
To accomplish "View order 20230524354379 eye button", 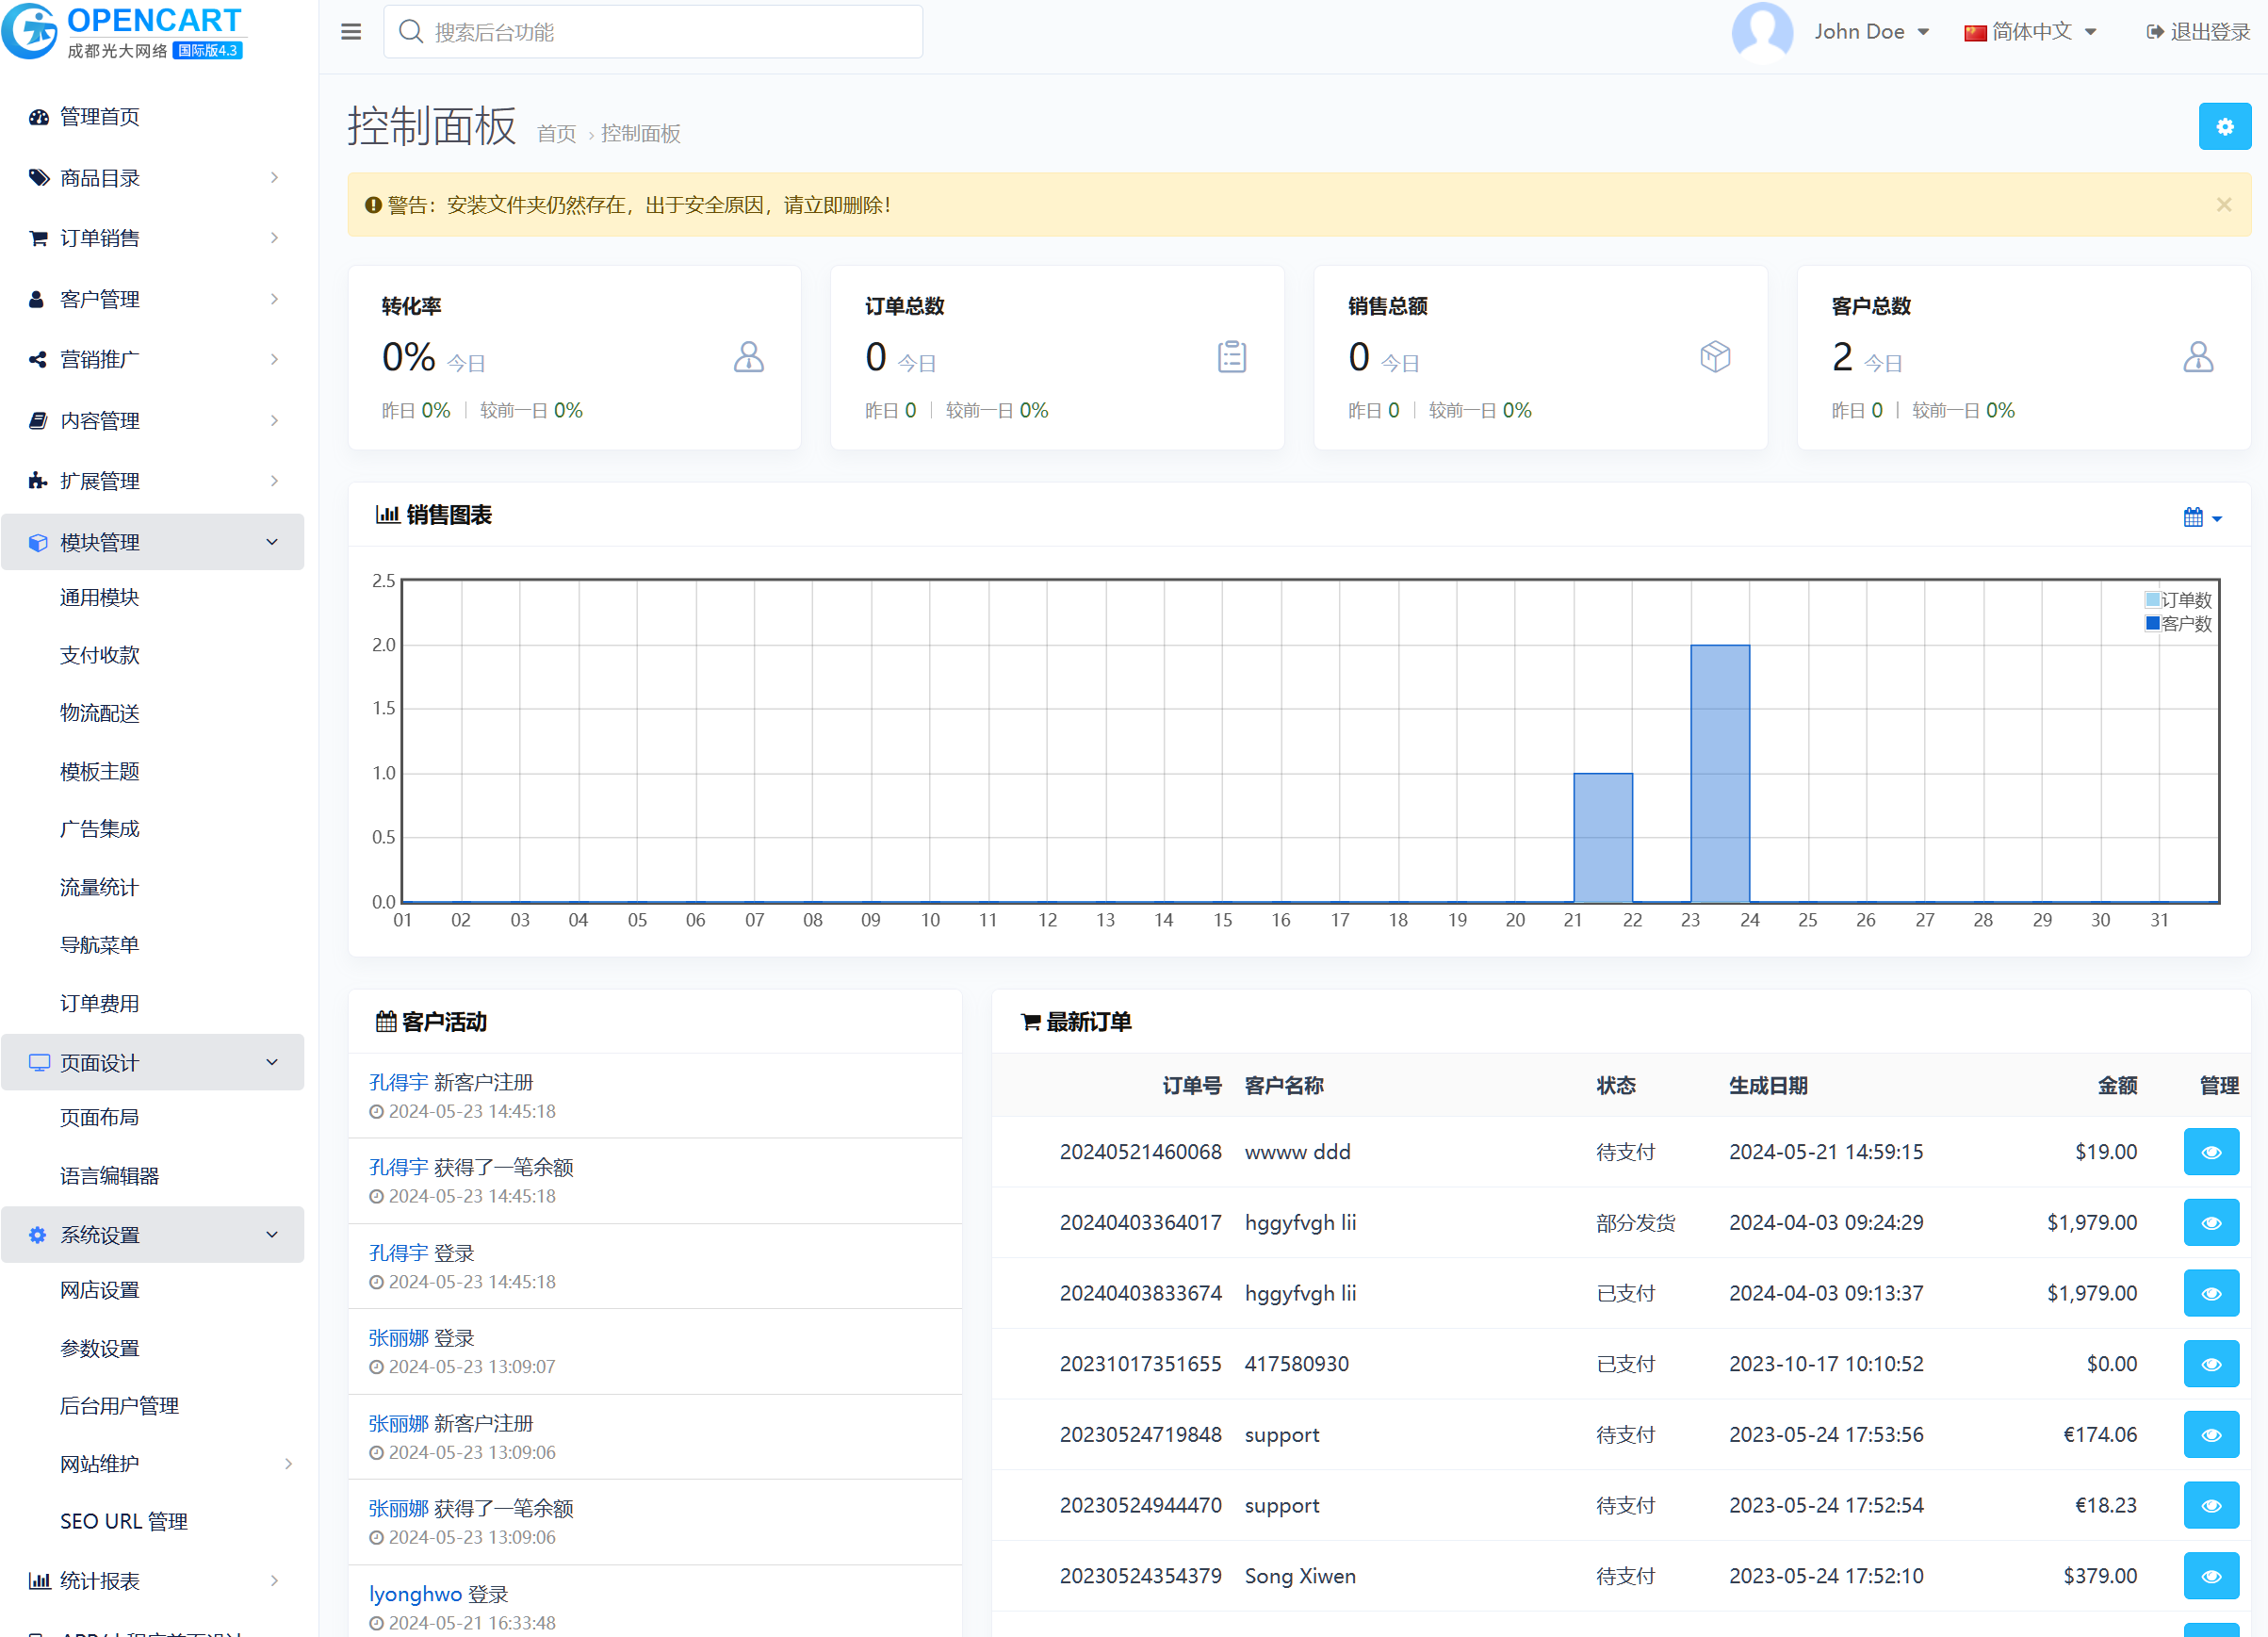I will tap(2211, 1577).
